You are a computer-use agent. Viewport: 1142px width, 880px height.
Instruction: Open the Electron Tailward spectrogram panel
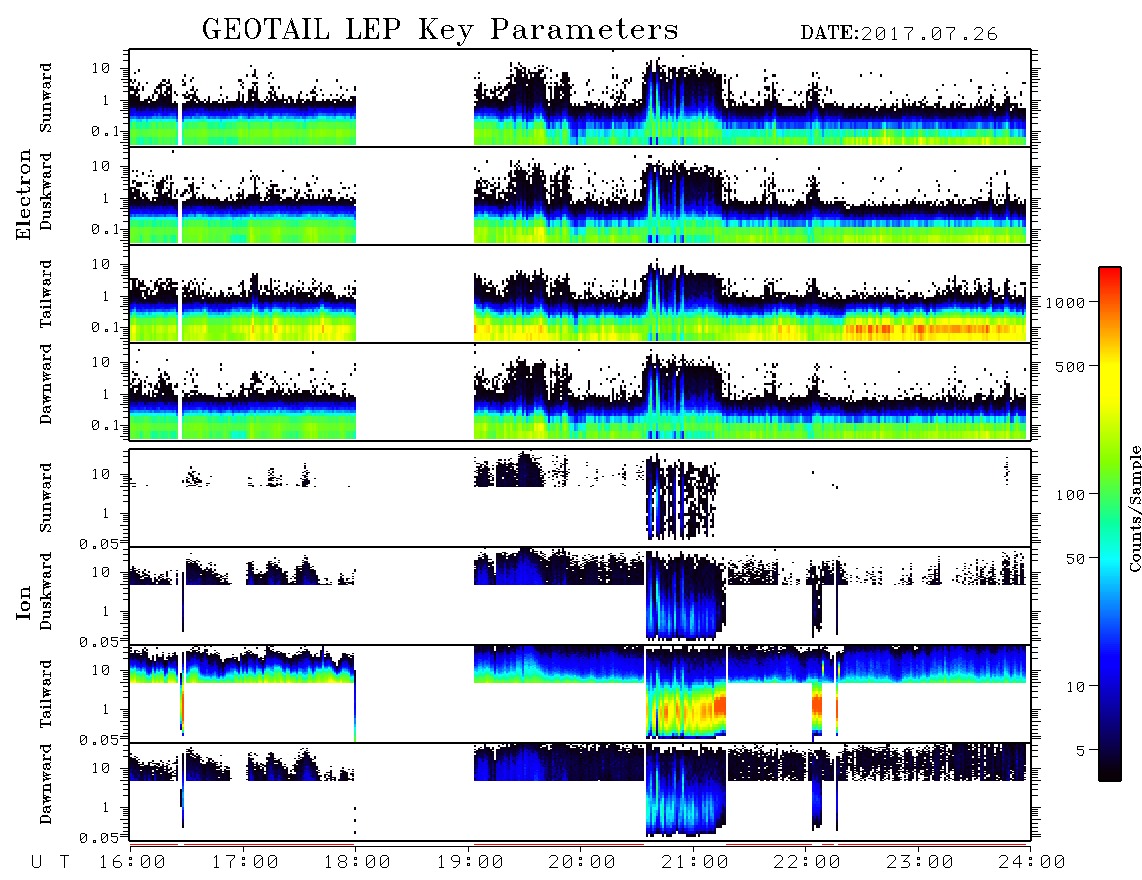tap(580, 294)
